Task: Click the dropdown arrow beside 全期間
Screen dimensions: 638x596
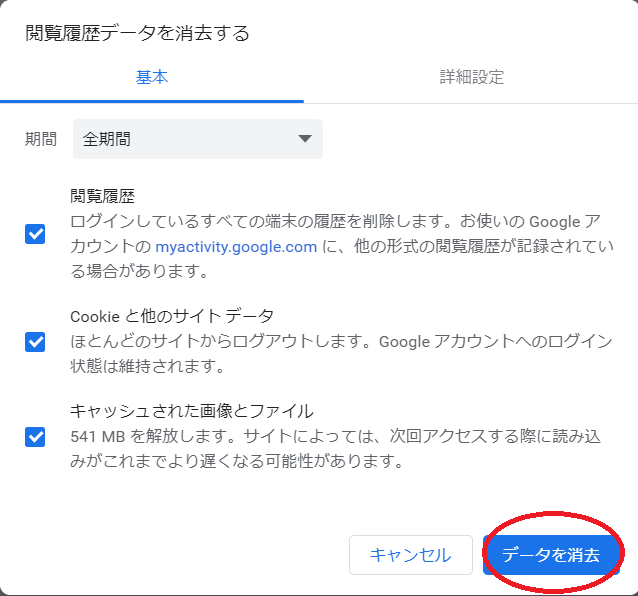Action: click(x=305, y=139)
